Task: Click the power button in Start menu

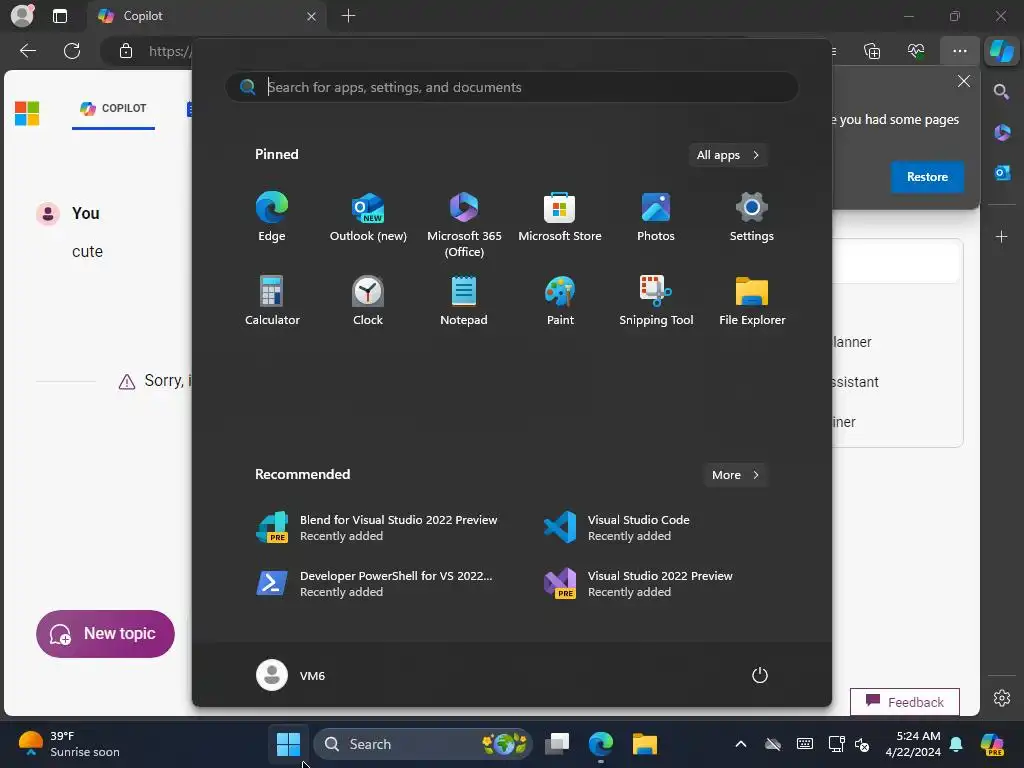Action: tap(760, 675)
